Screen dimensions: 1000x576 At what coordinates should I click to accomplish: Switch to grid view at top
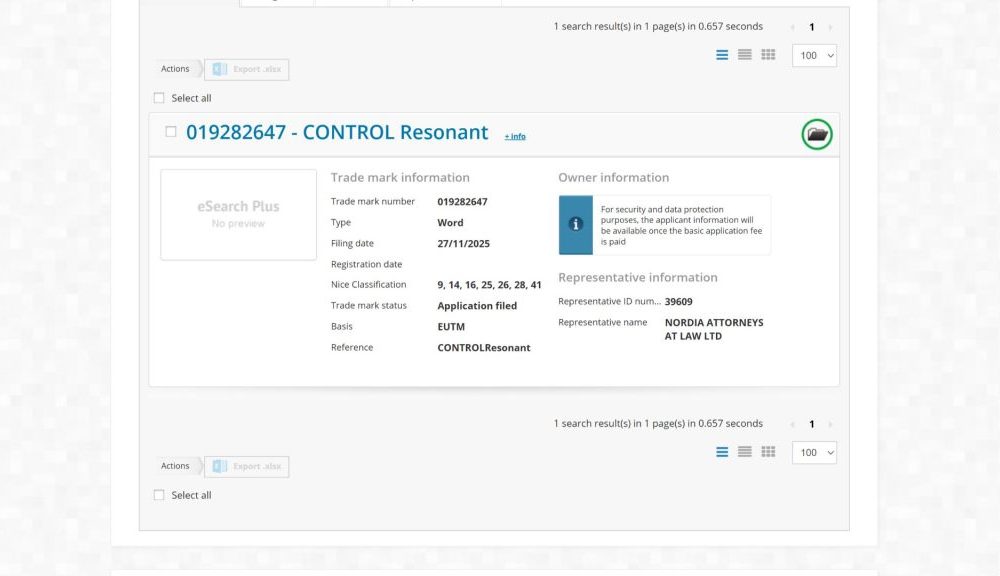click(x=768, y=55)
